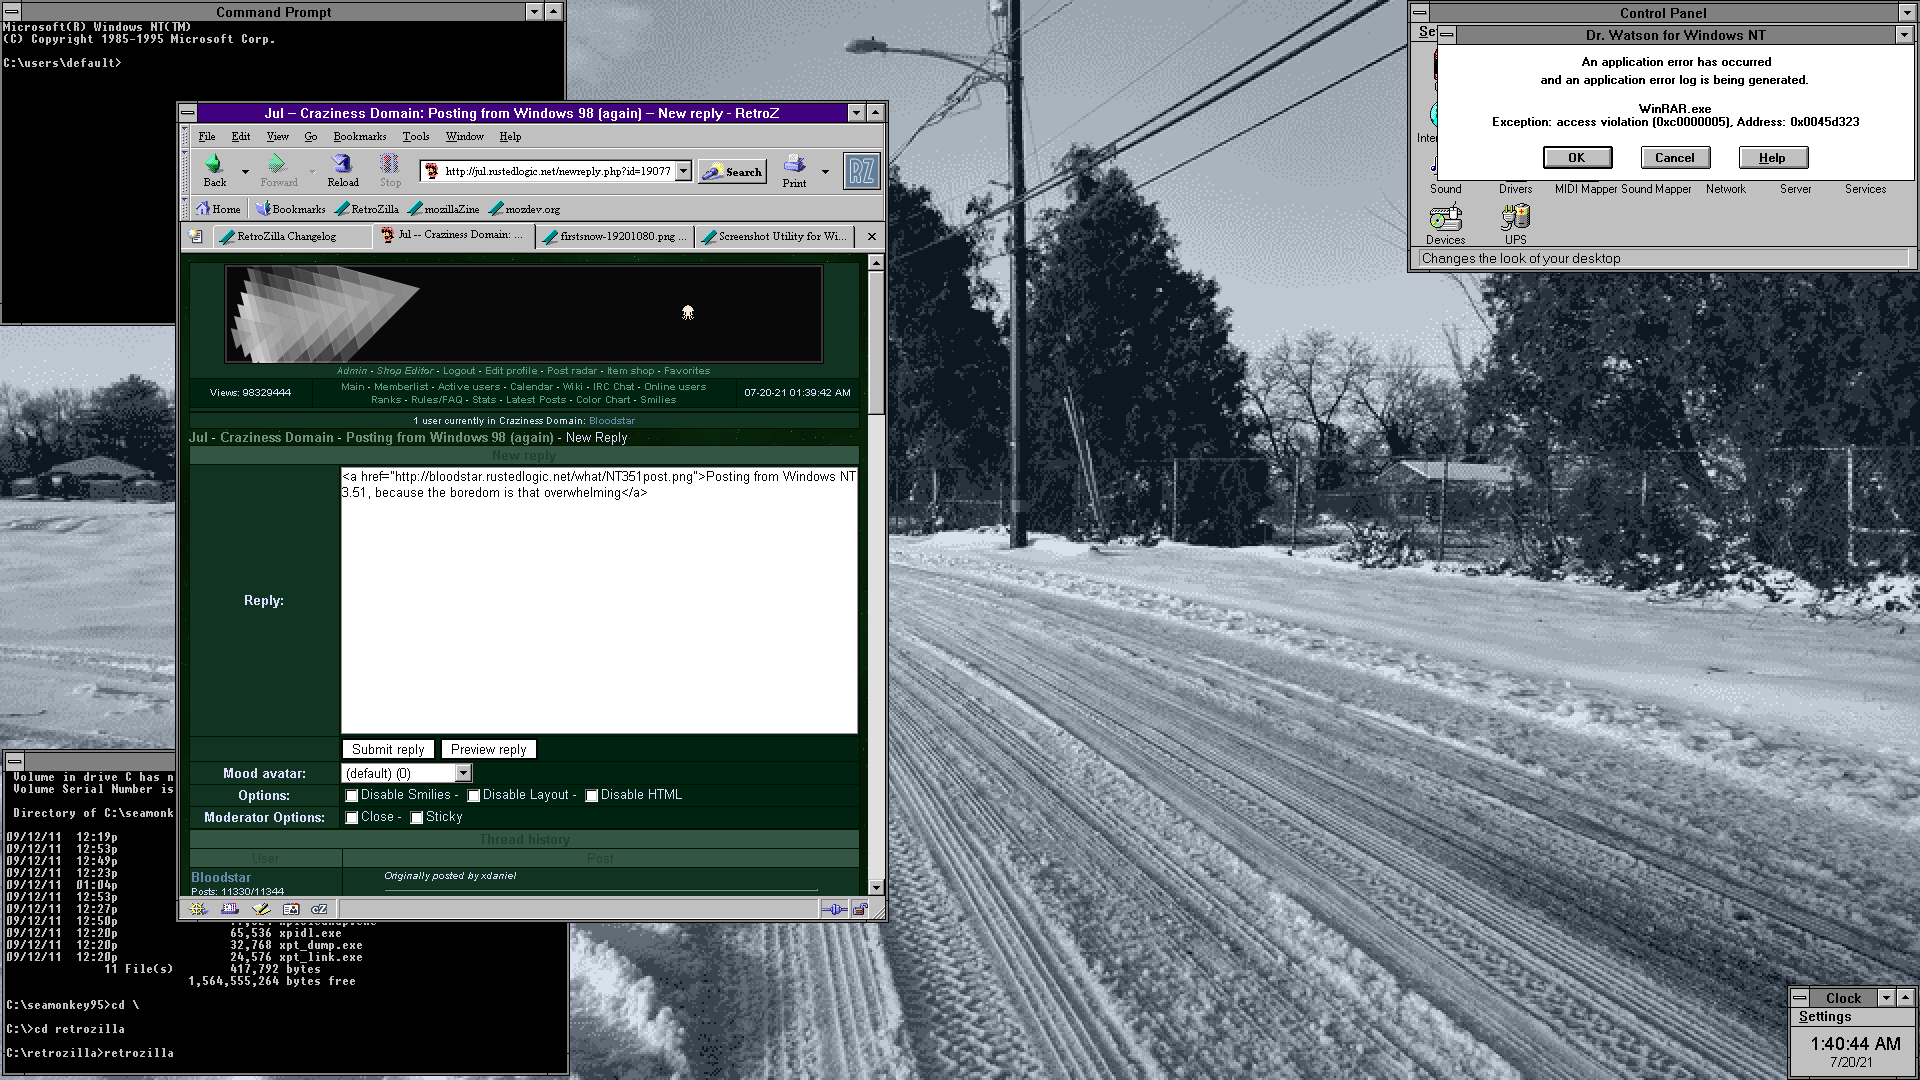Click the Navigator icon in status bar
Image resolution: width=1920 pixels, height=1080 pixels.
point(198,909)
